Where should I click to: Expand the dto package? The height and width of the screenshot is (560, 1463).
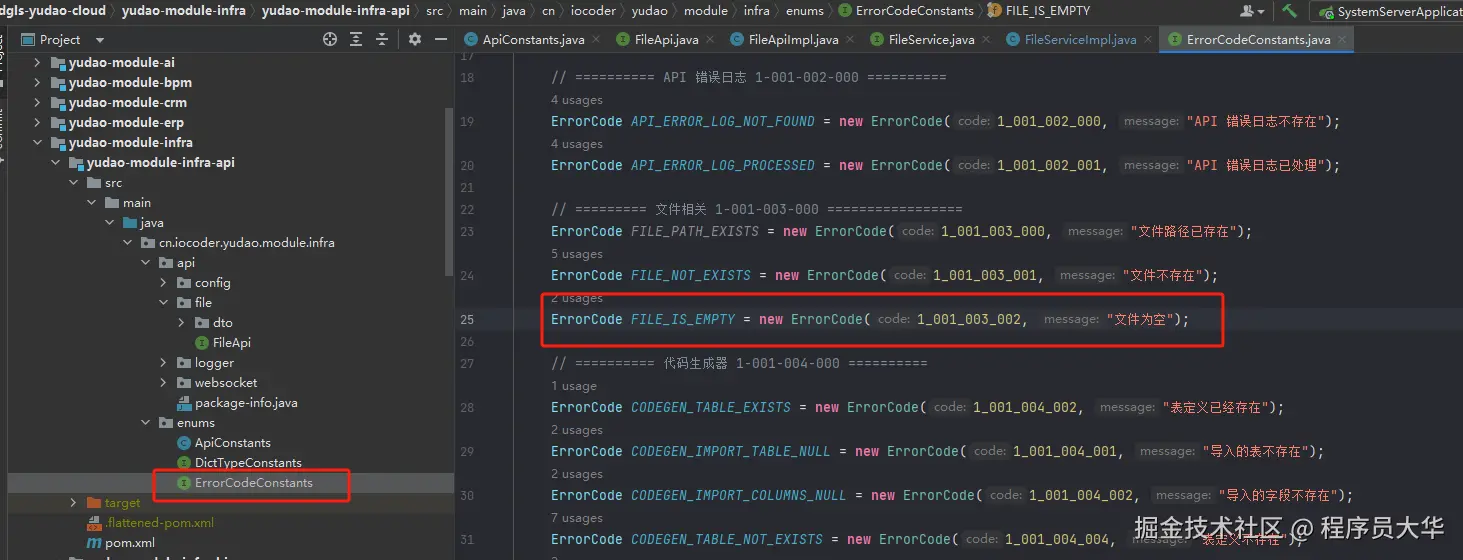click(x=181, y=322)
